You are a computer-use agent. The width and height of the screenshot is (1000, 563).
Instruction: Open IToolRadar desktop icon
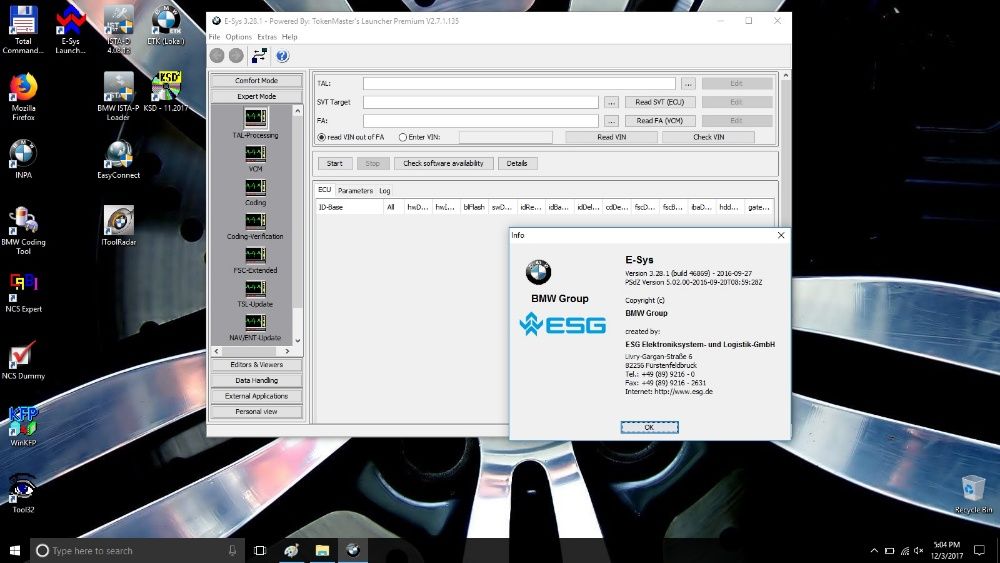[119, 226]
